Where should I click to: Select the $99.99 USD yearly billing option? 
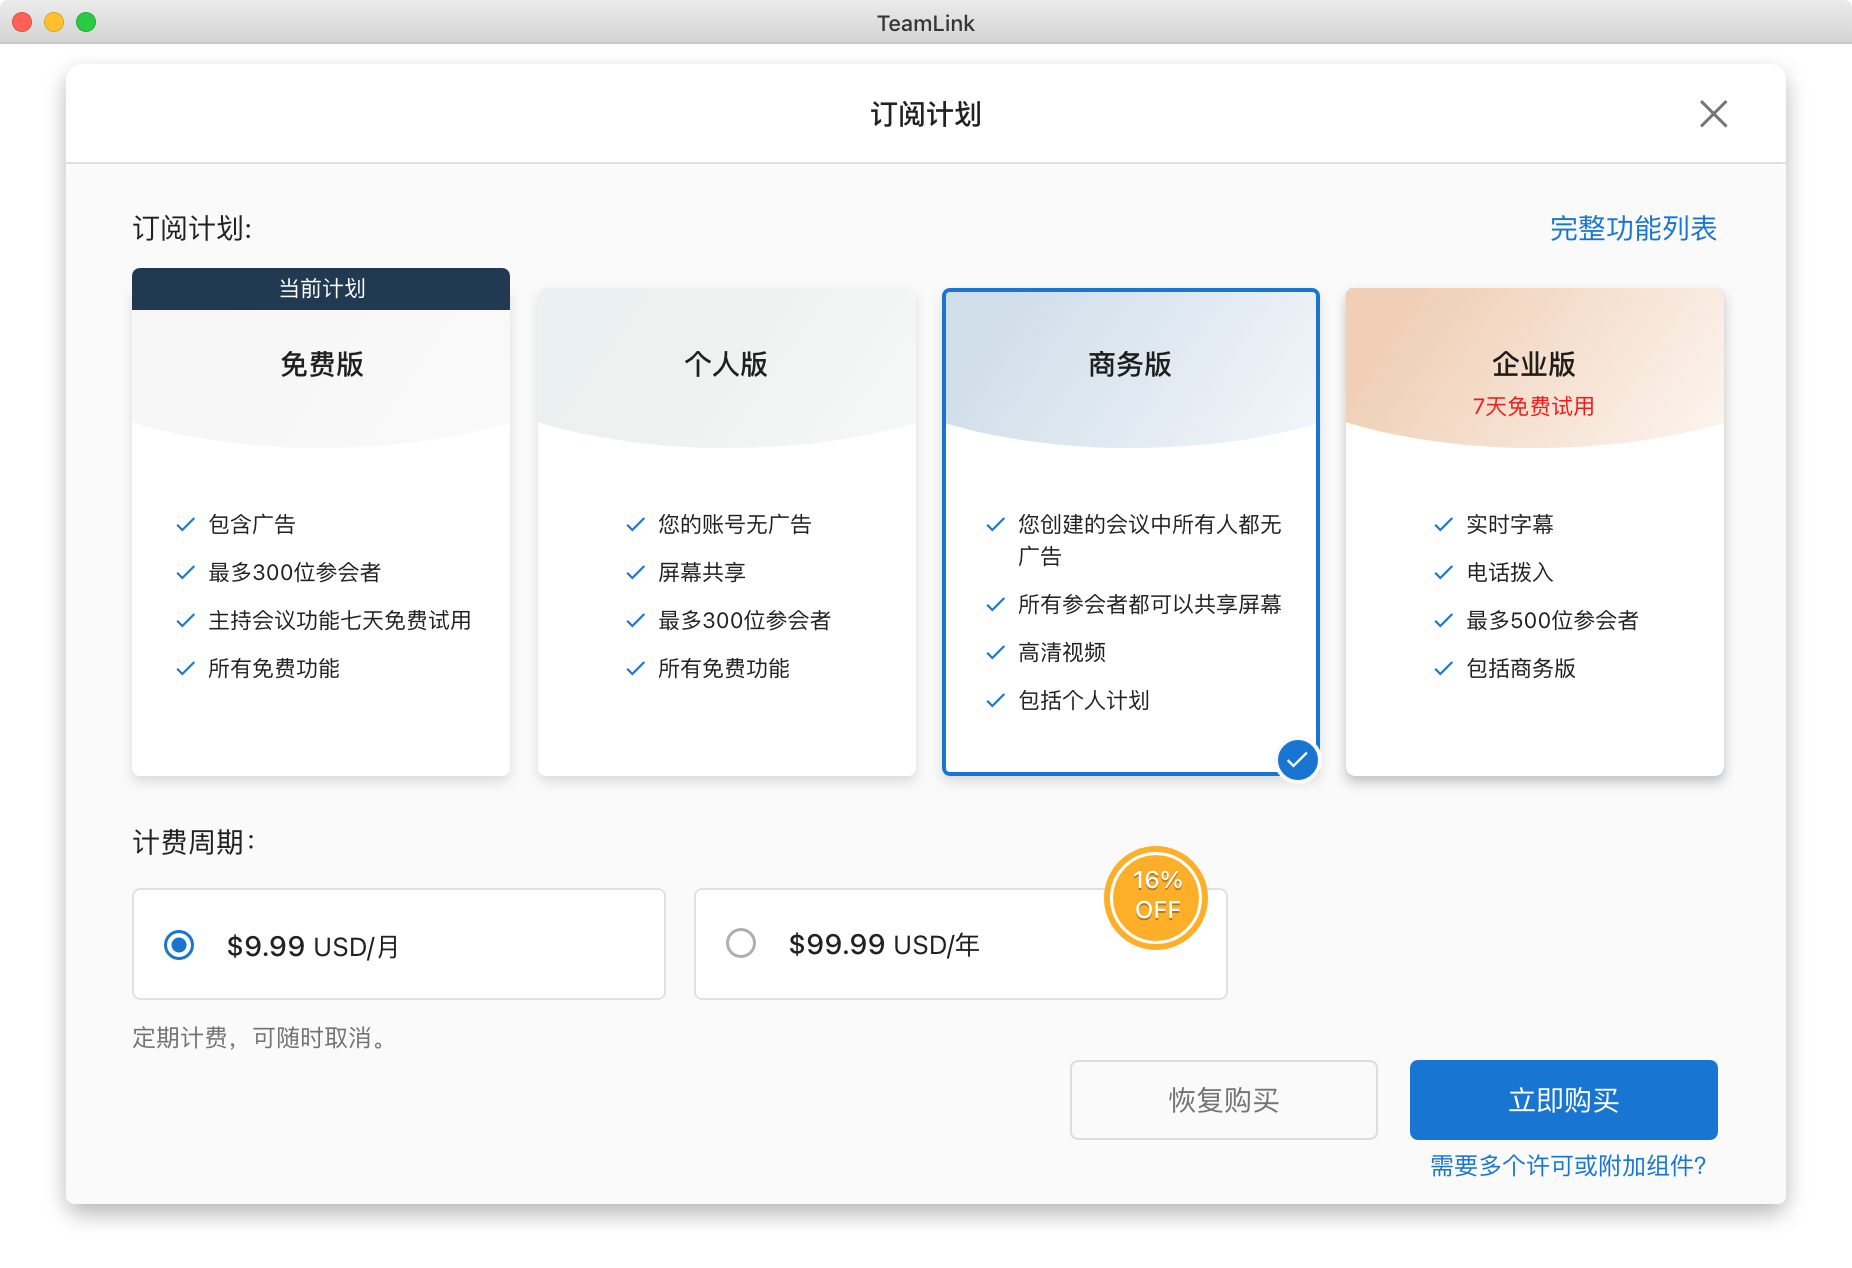(741, 943)
